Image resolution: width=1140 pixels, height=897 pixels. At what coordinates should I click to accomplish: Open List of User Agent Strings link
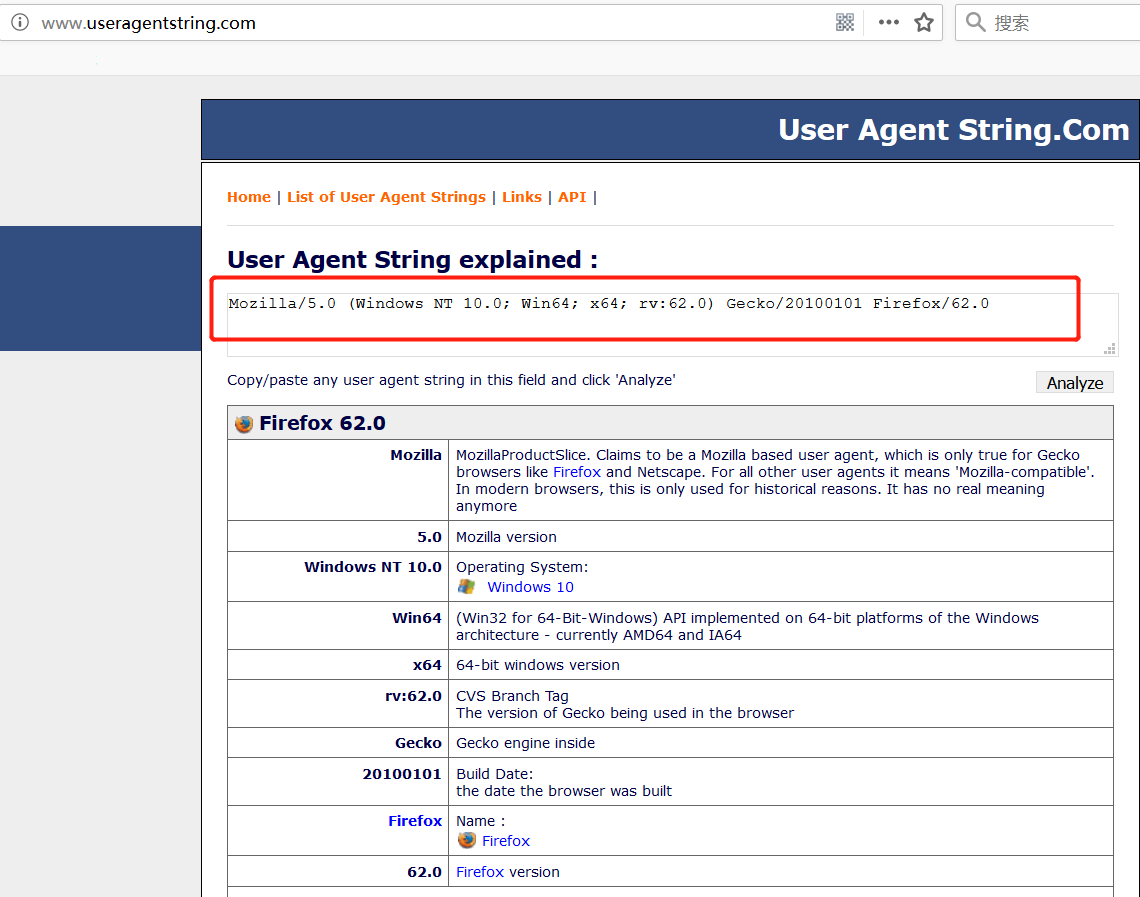386,197
